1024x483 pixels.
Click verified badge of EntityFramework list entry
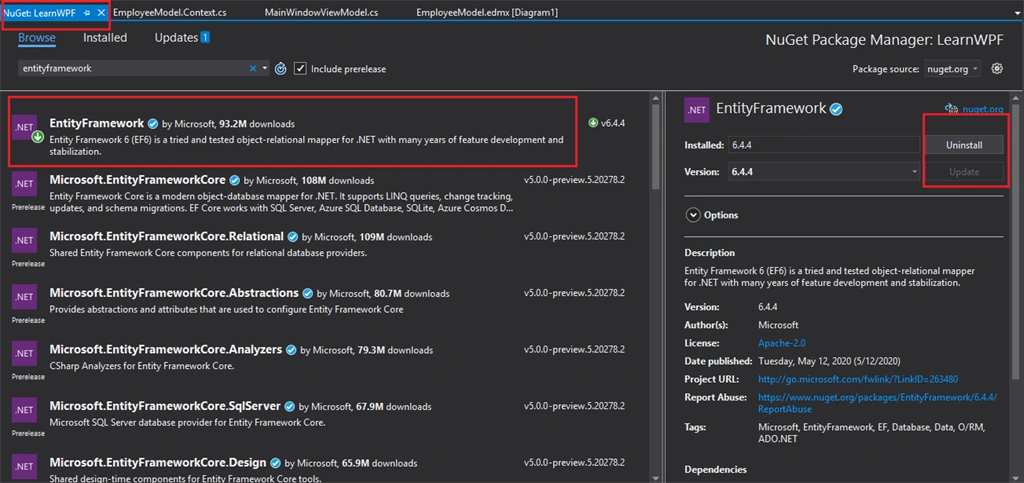(x=153, y=123)
